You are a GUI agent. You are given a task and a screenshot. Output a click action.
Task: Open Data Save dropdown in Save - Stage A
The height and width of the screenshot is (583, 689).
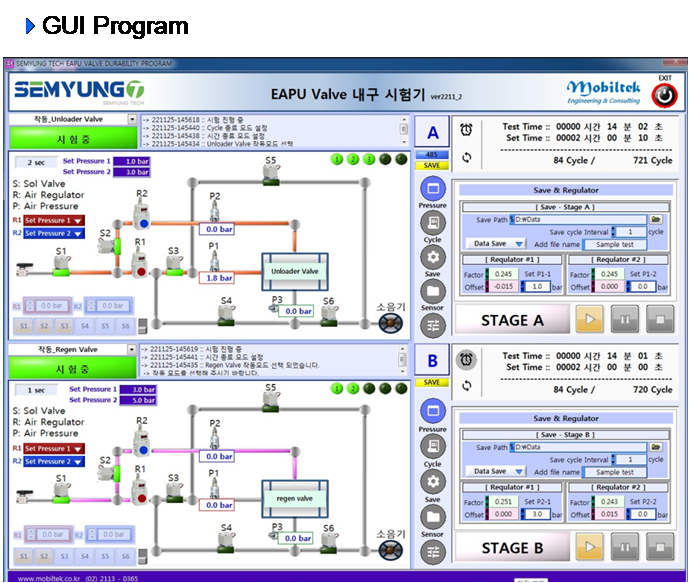pos(496,243)
